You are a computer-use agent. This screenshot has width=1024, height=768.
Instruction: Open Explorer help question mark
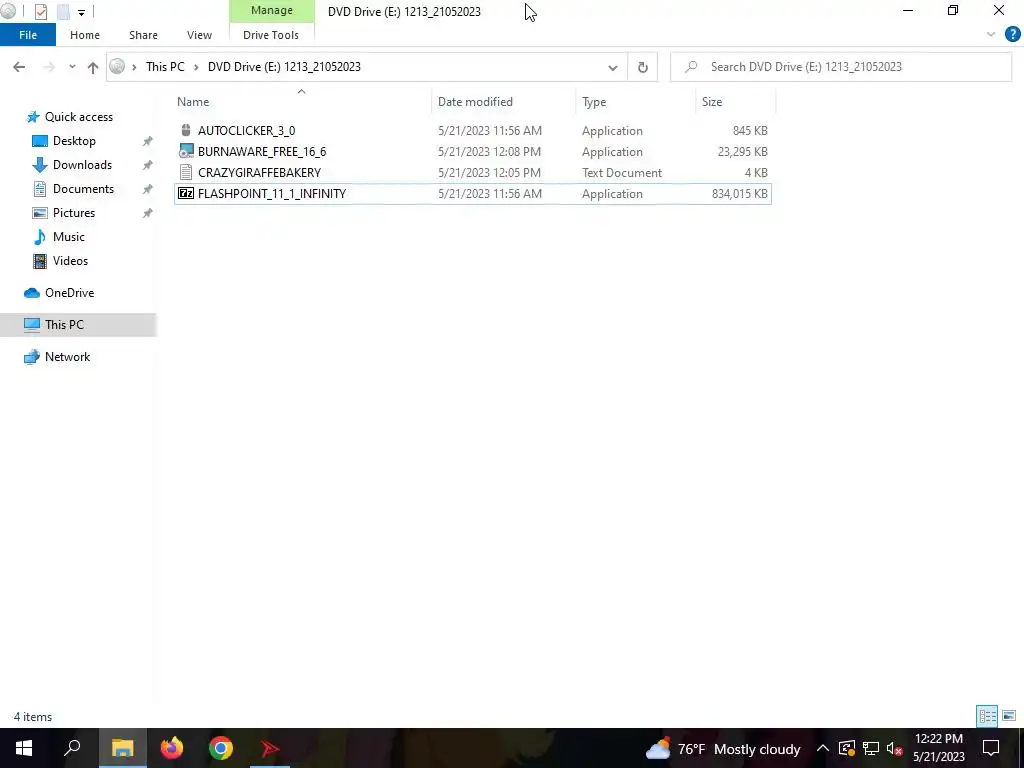point(1012,35)
